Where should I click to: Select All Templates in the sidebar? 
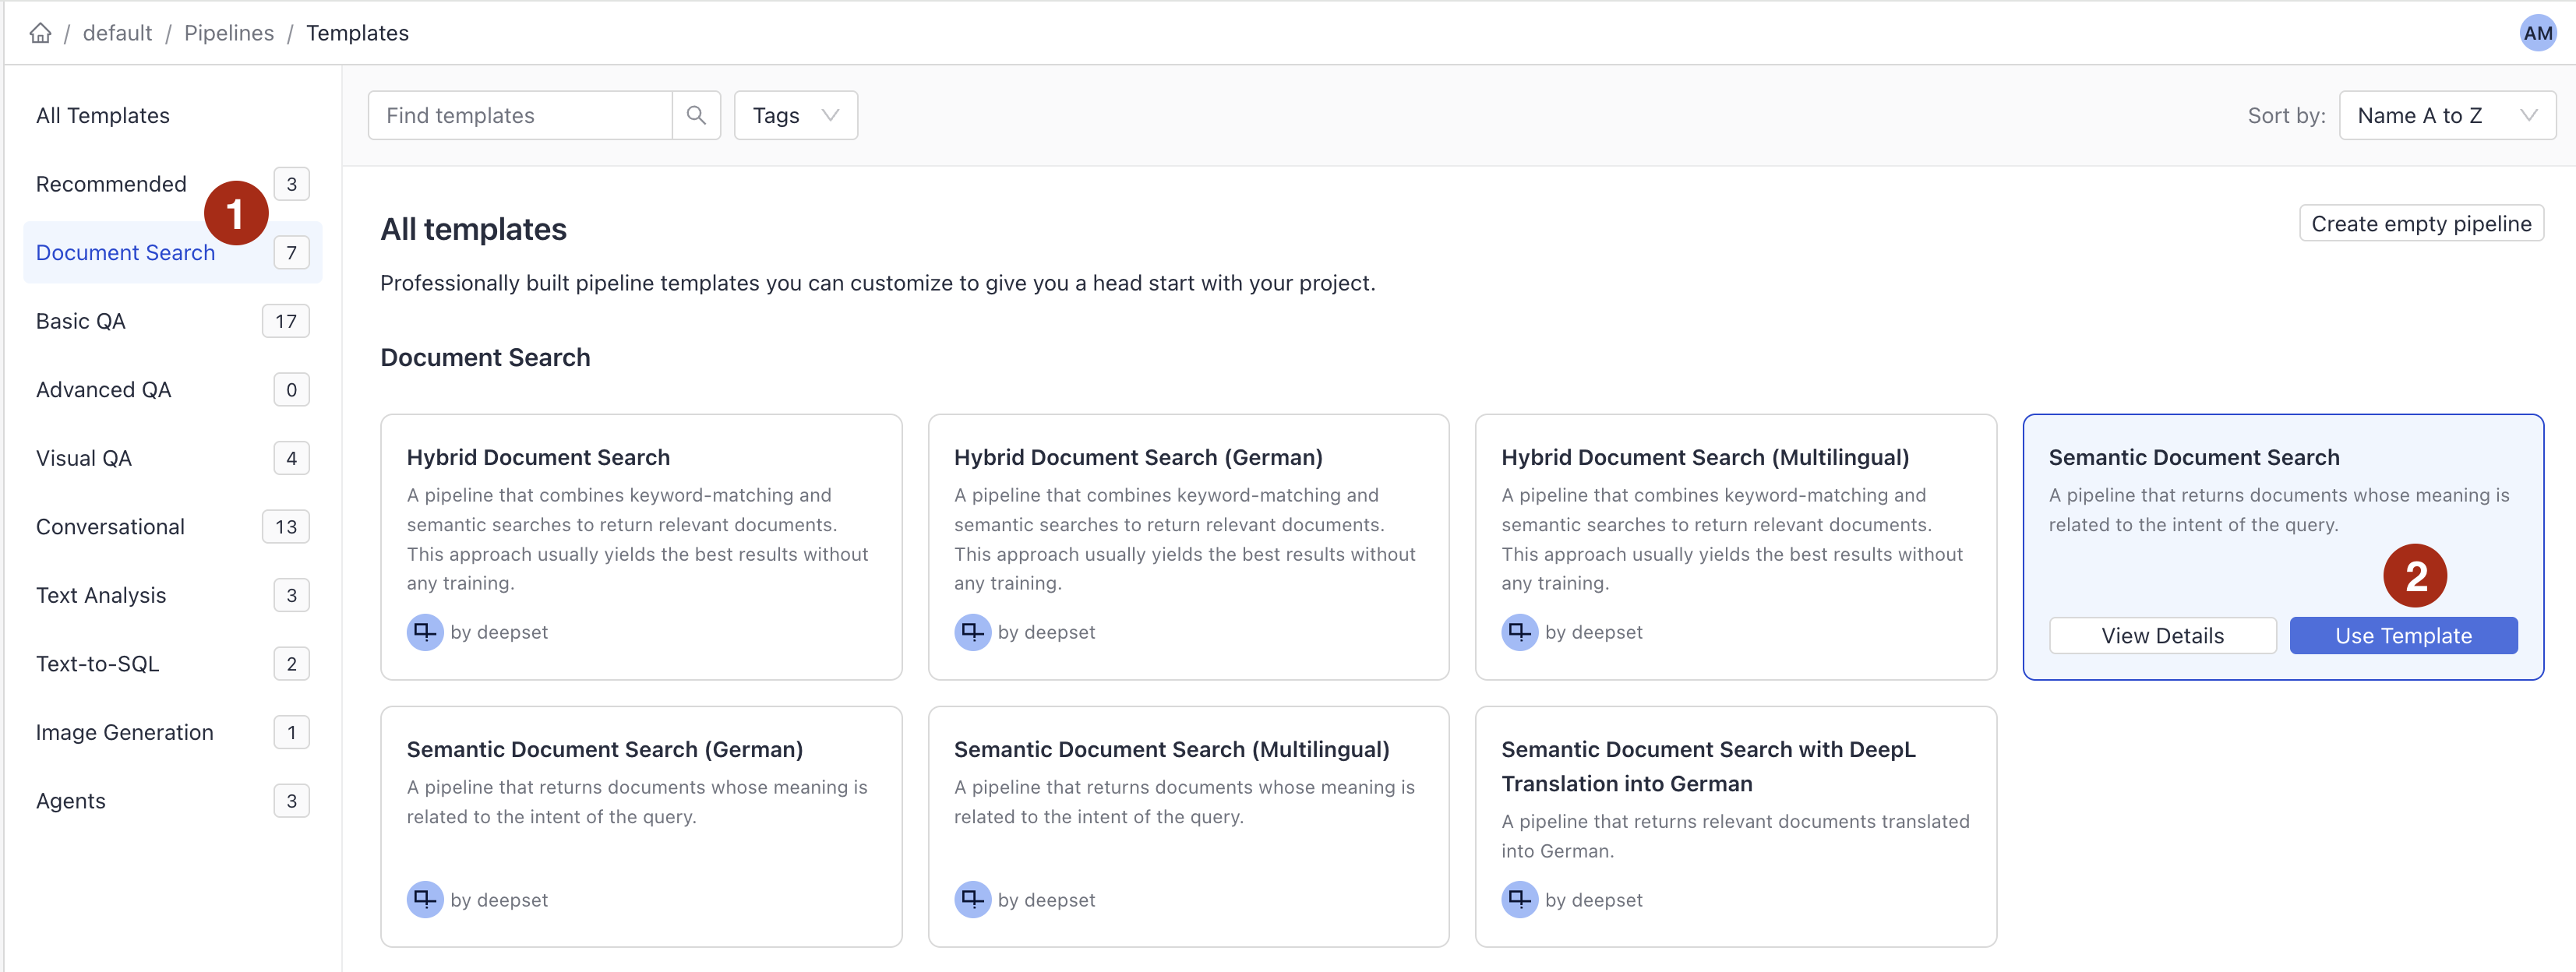pos(102,115)
